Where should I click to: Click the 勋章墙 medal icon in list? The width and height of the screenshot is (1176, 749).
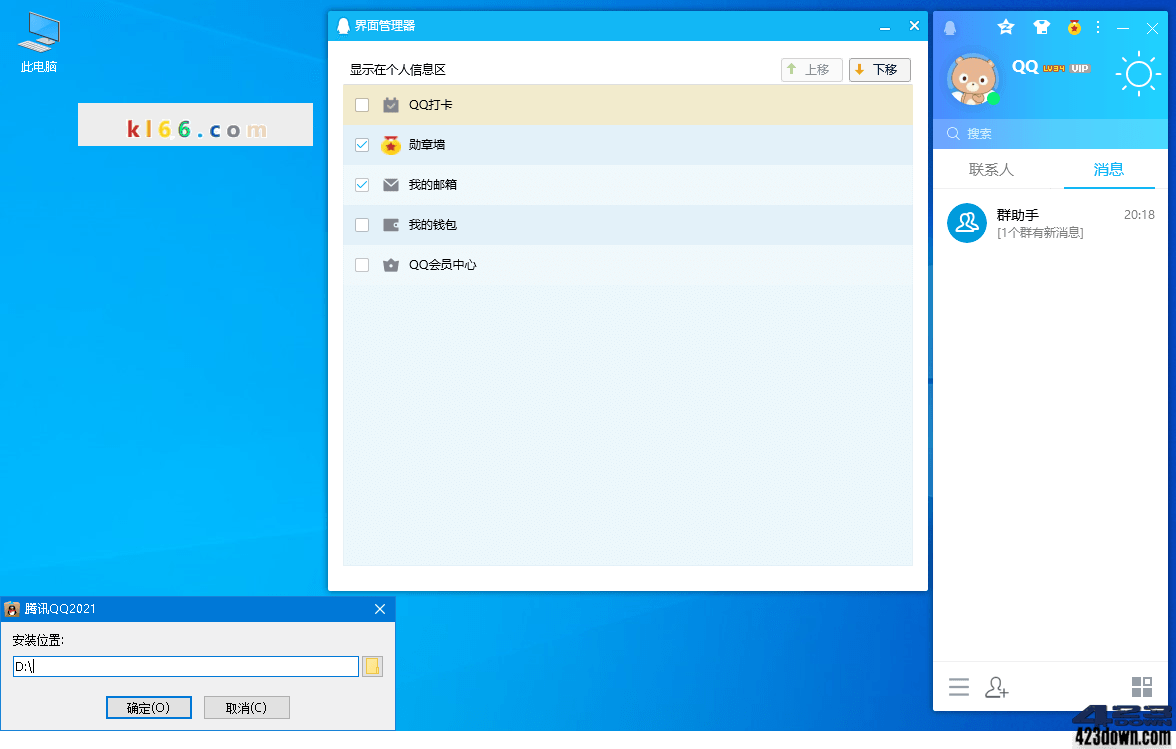click(x=391, y=145)
